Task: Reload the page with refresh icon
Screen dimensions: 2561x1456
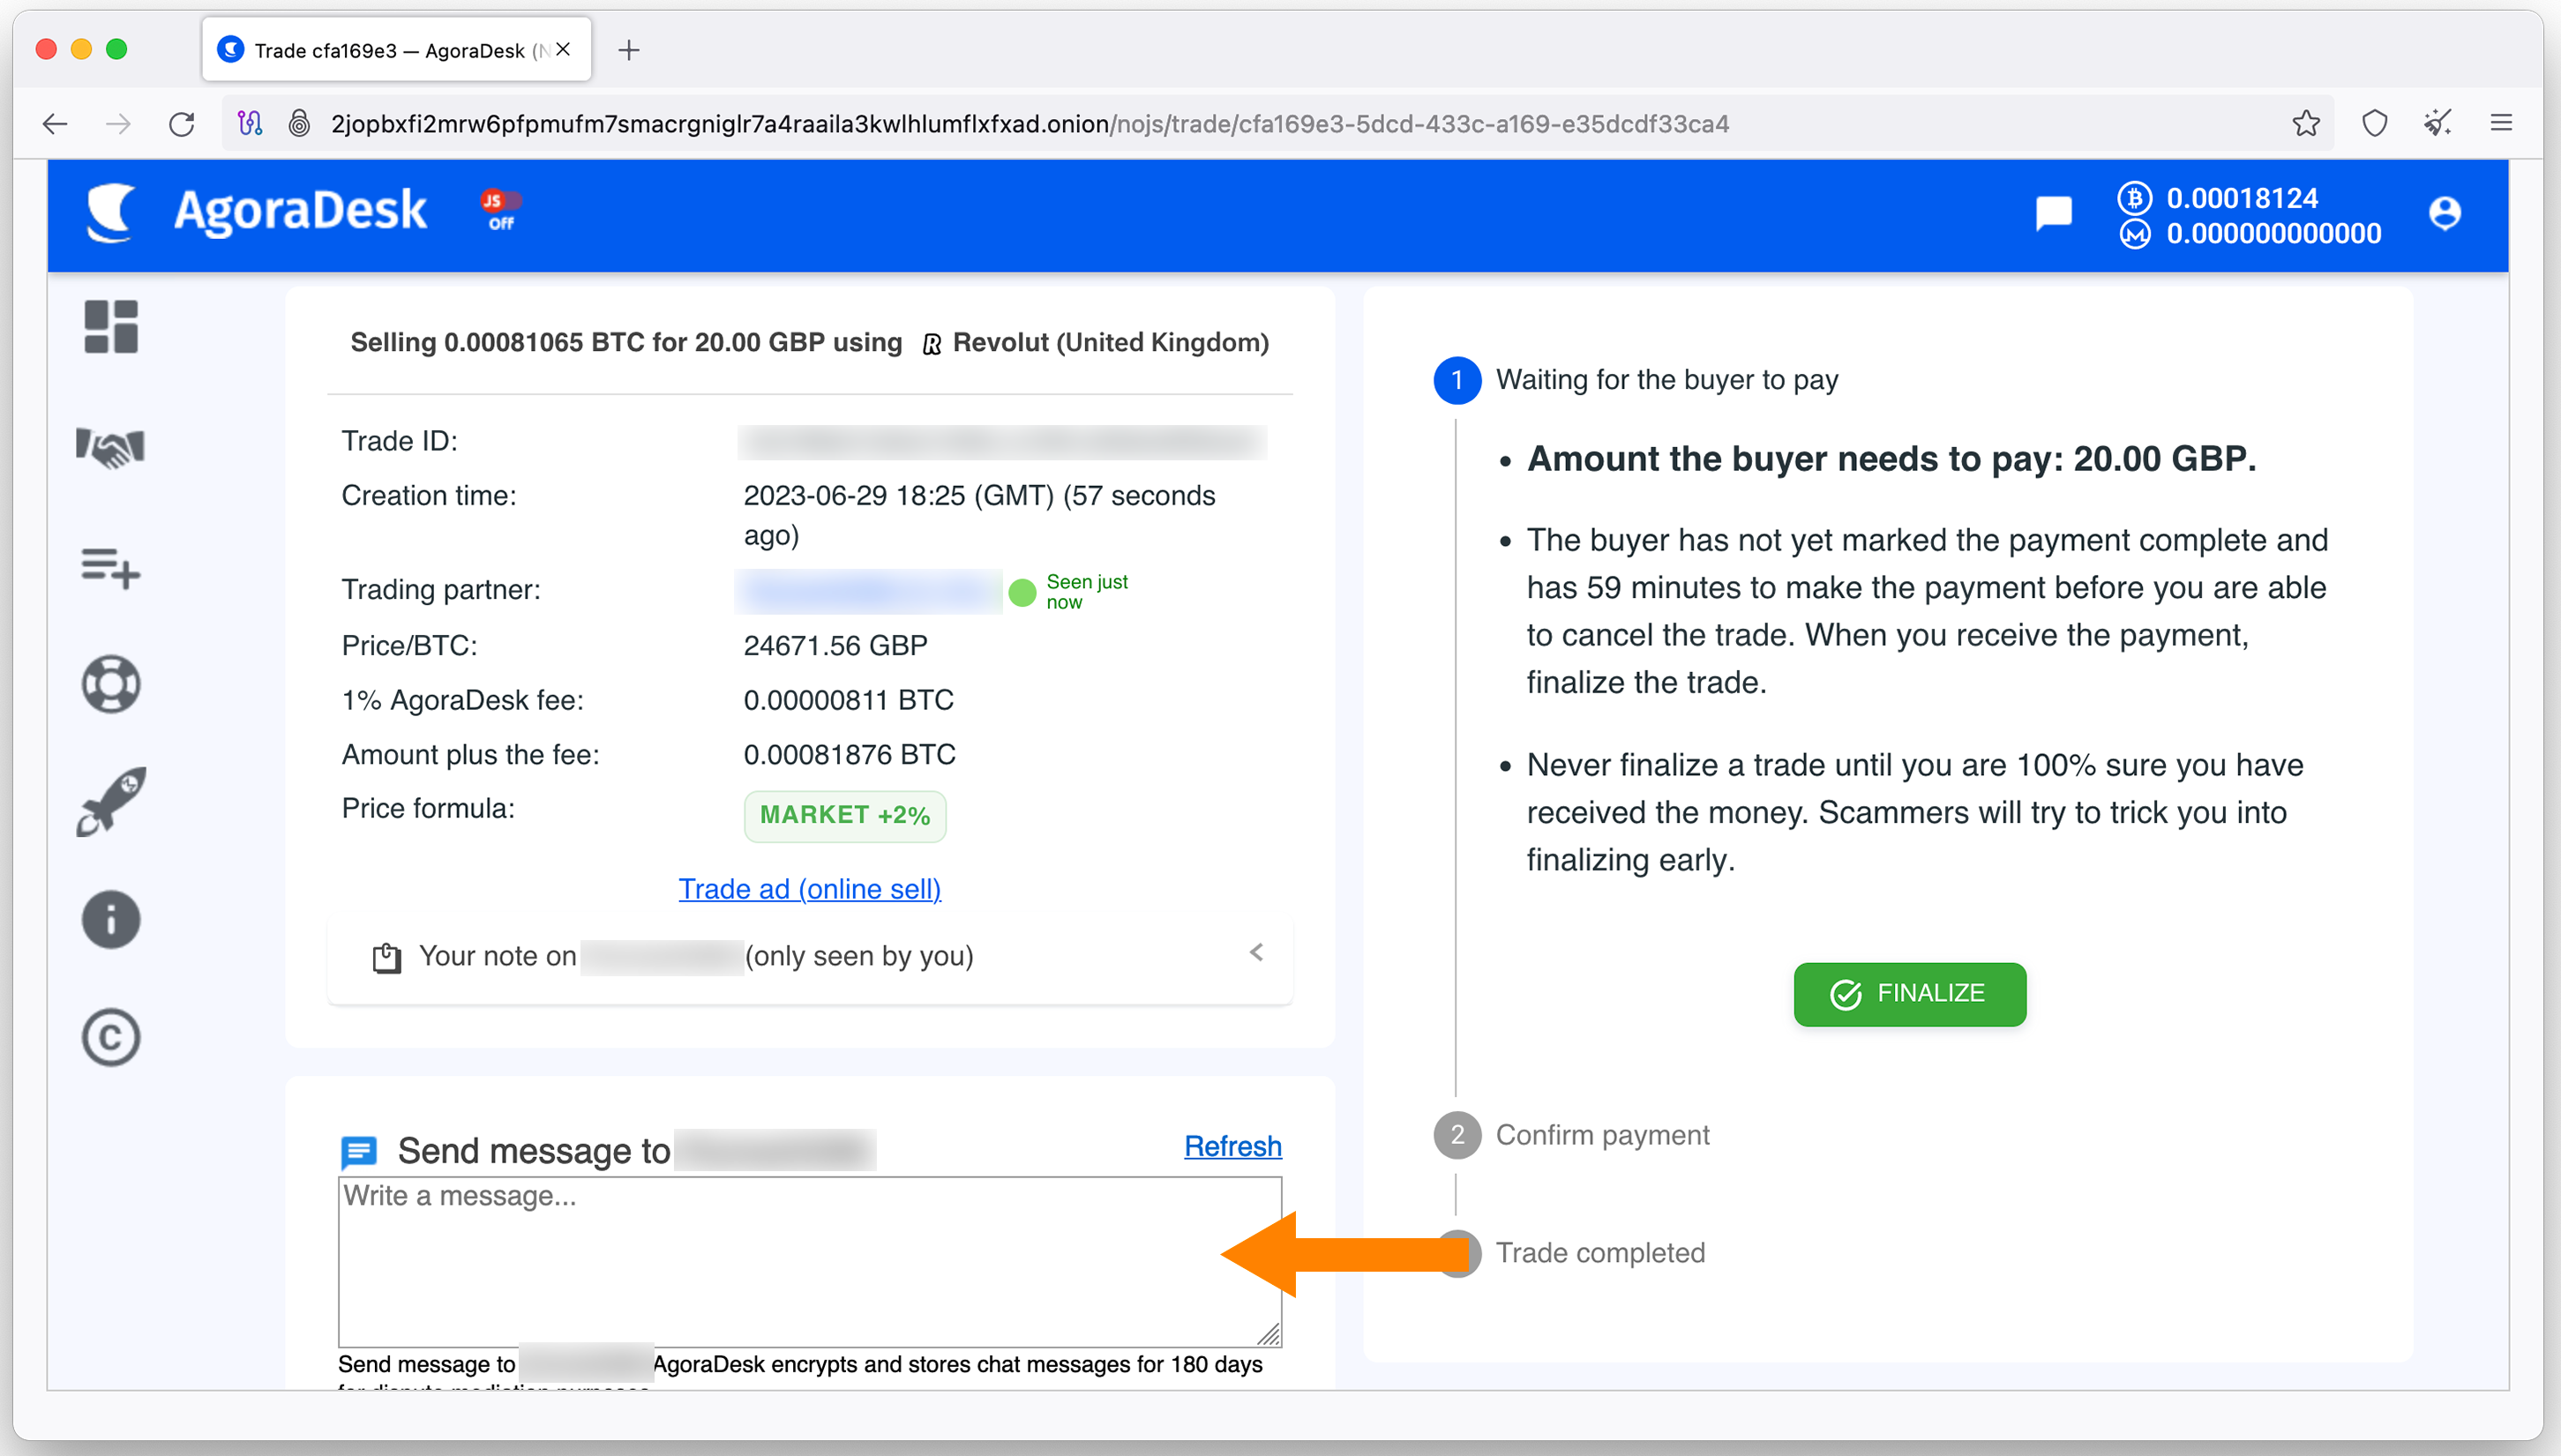Action: tap(182, 124)
